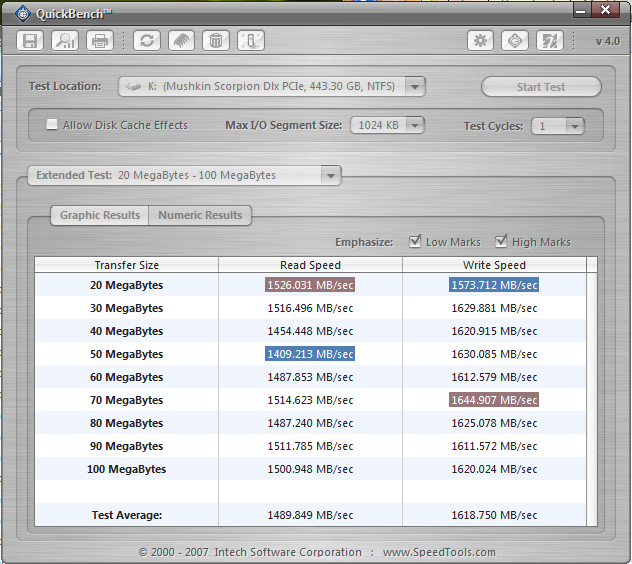This screenshot has width=632, height=564.
Task: Click the refresh arrows toolbar icon
Action: click(147, 41)
